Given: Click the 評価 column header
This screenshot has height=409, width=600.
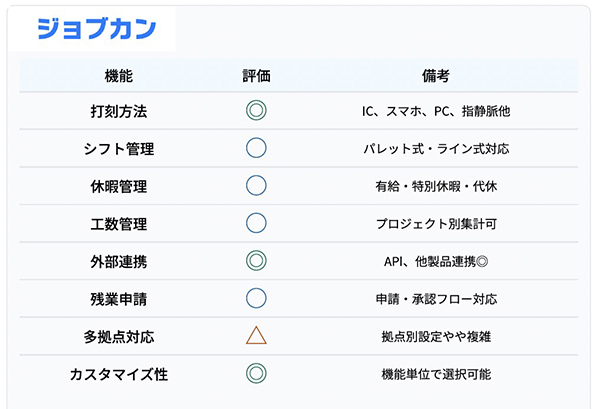Looking at the screenshot, I should tap(256, 75).
